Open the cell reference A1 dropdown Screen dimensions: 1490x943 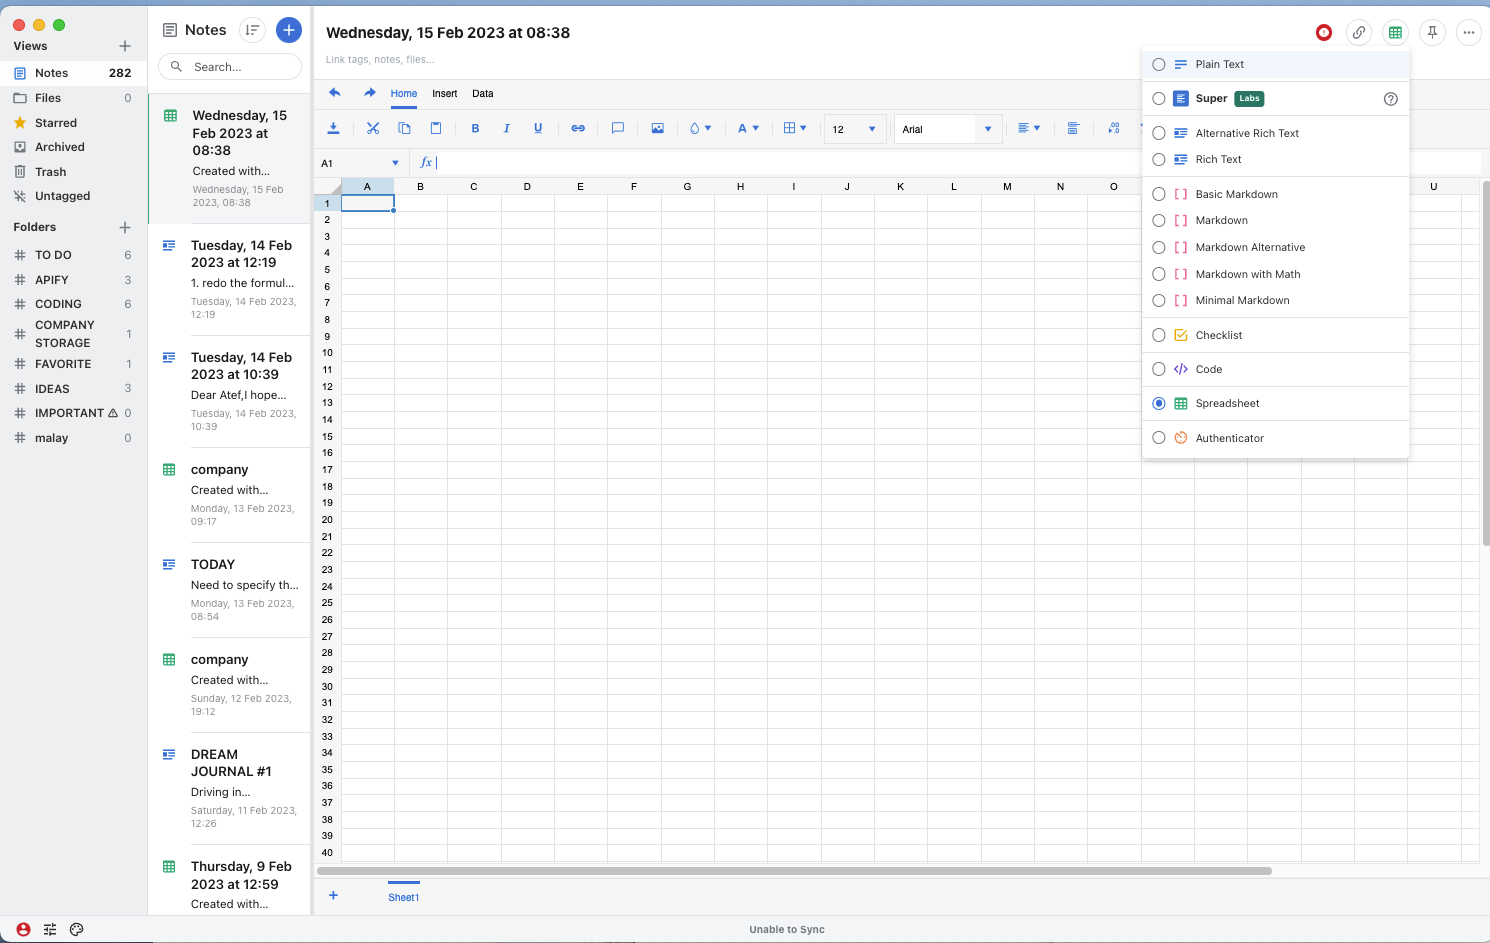395,163
